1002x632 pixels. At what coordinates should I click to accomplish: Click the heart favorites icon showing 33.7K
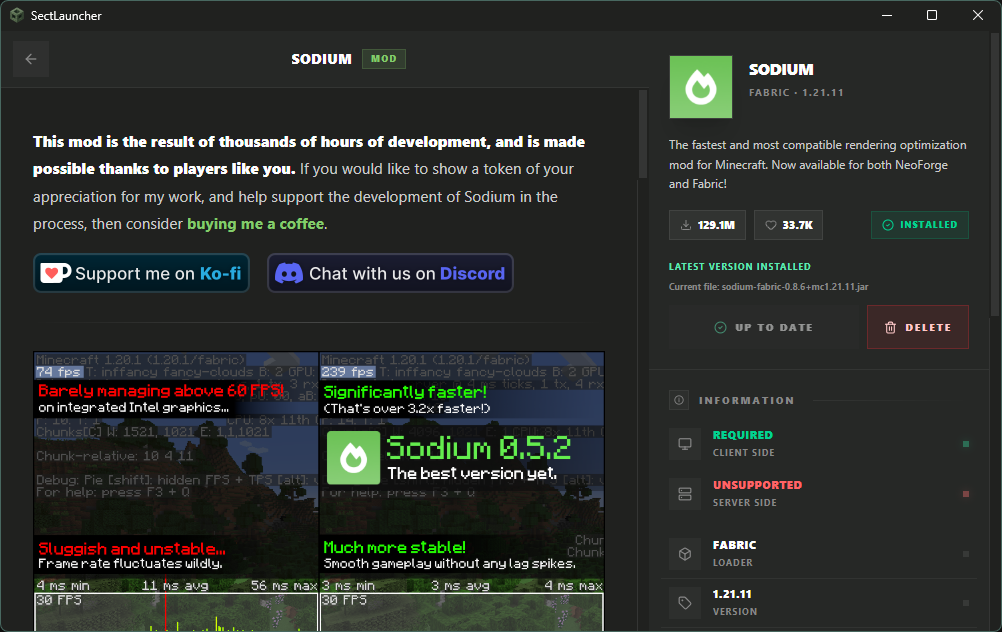771,225
